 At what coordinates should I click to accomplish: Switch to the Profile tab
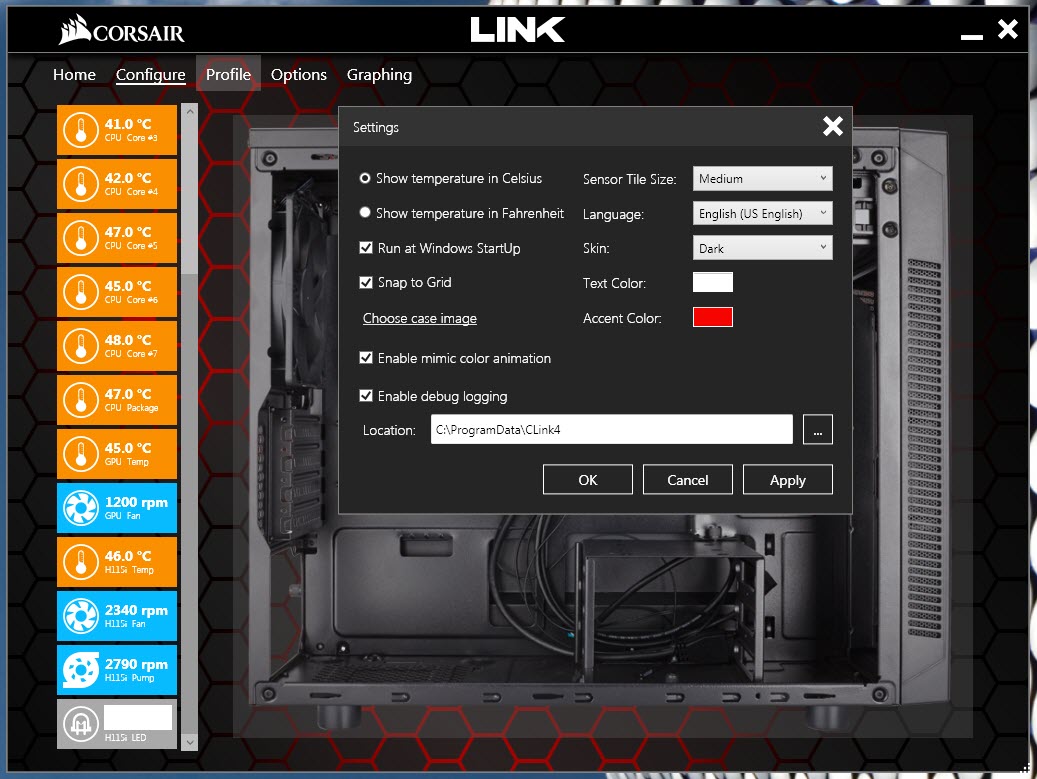(x=228, y=75)
